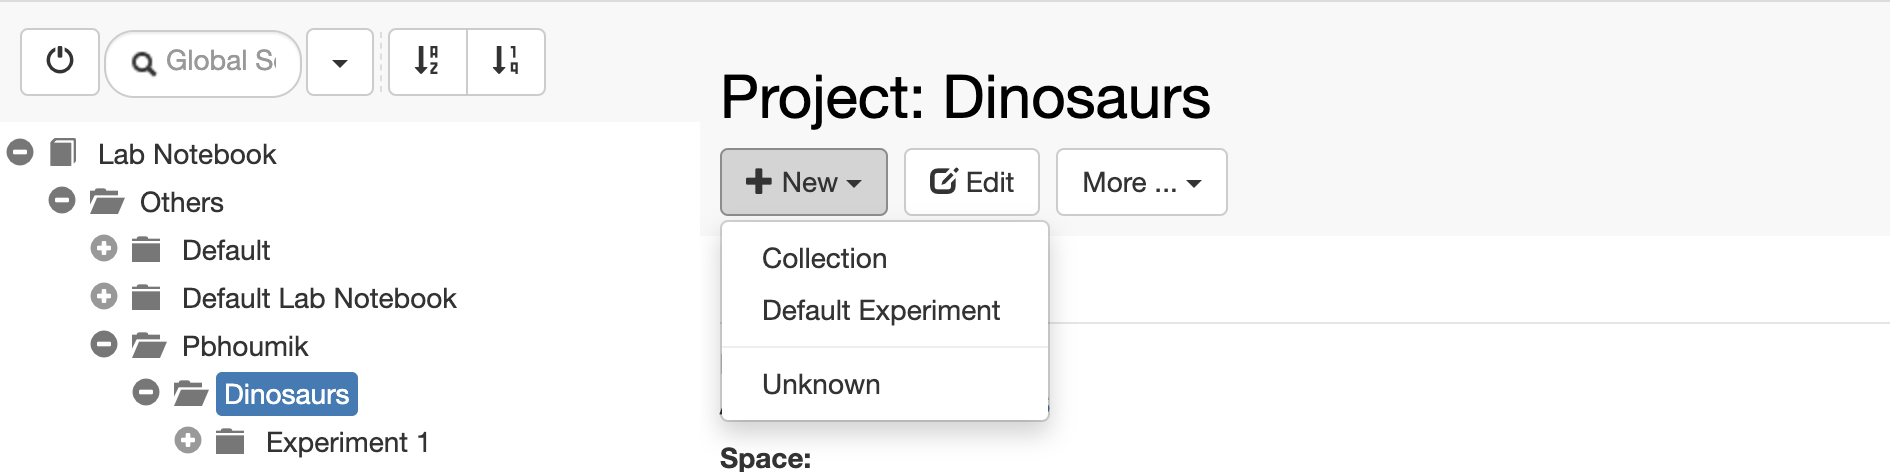This screenshot has height=472, width=1890.
Task: Expand the Default folder node
Action: point(104,249)
